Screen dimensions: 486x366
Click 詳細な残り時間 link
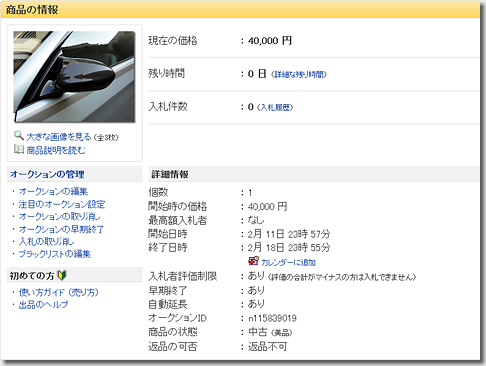pyautogui.click(x=299, y=74)
